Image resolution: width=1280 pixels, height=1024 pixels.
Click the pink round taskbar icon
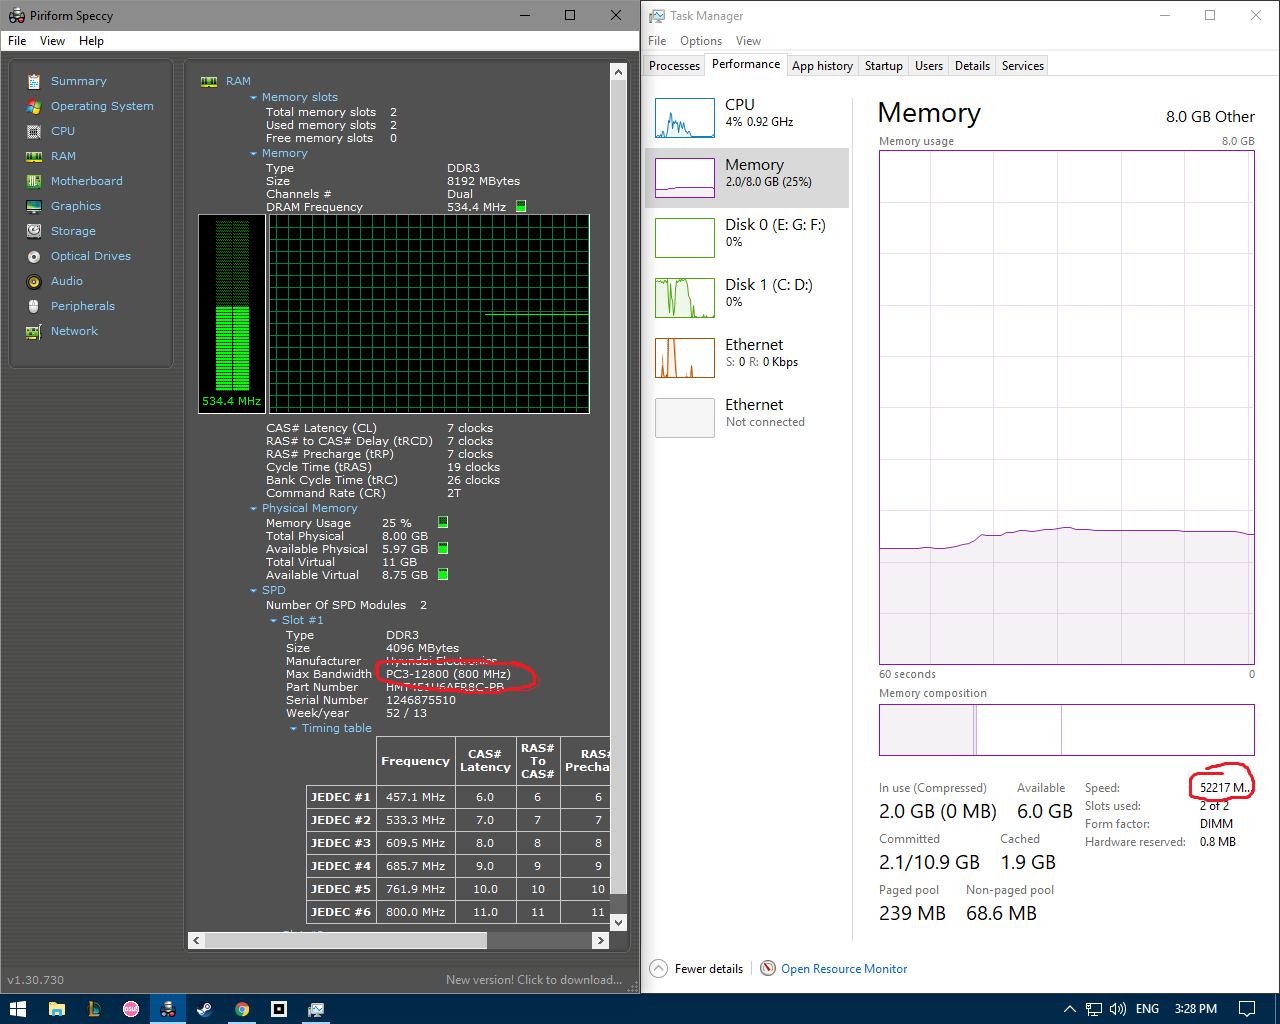(x=131, y=1009)
